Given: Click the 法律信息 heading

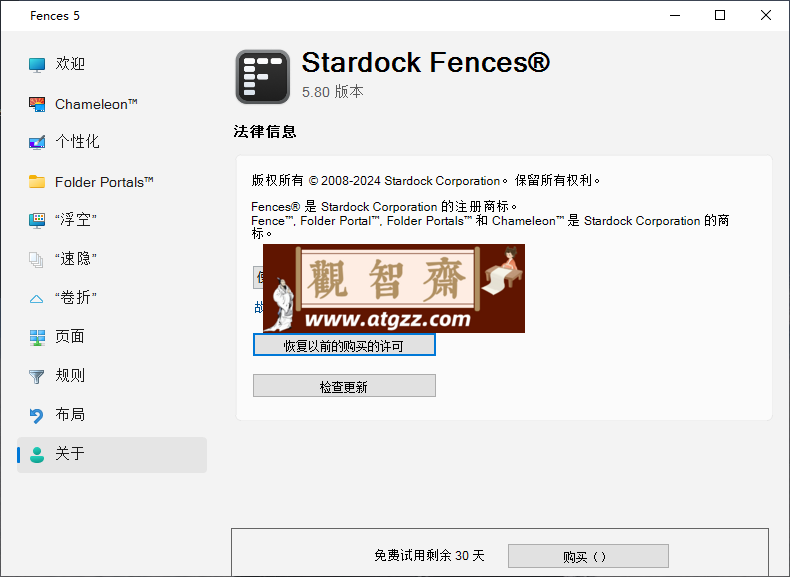Looking at the screenshot, I should 265,132.
